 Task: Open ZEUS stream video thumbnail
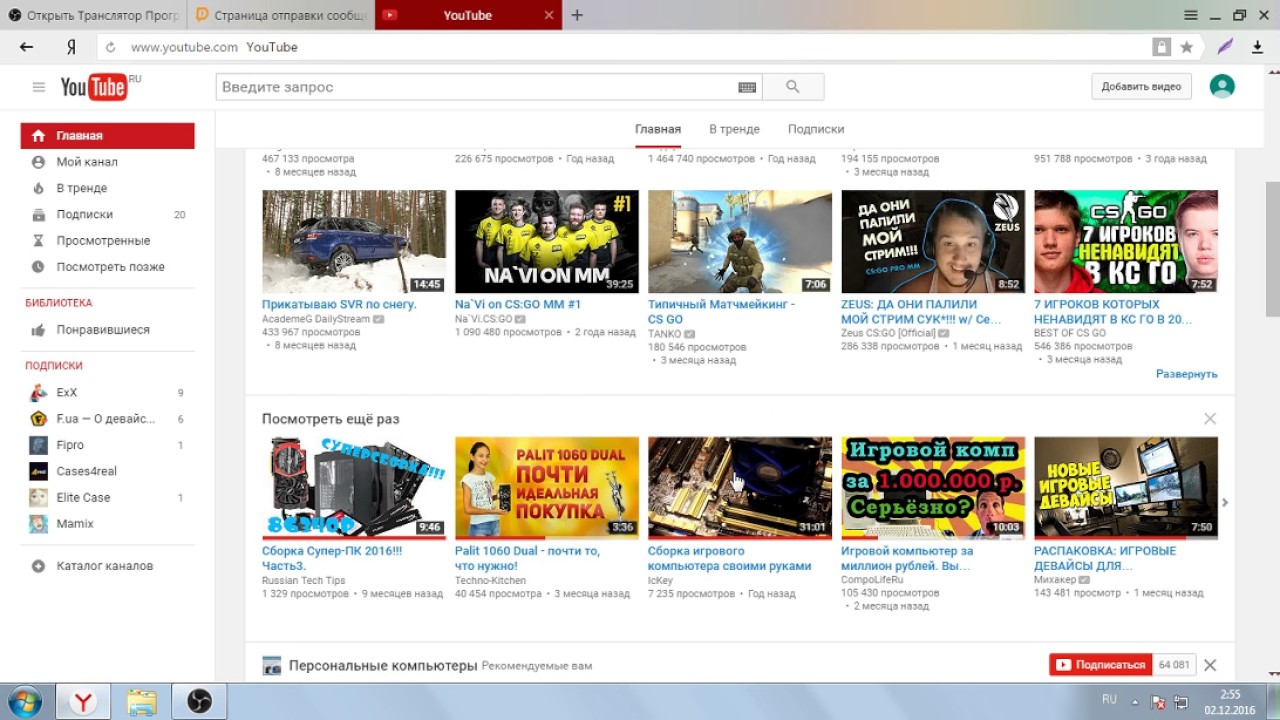click(933, 242)
